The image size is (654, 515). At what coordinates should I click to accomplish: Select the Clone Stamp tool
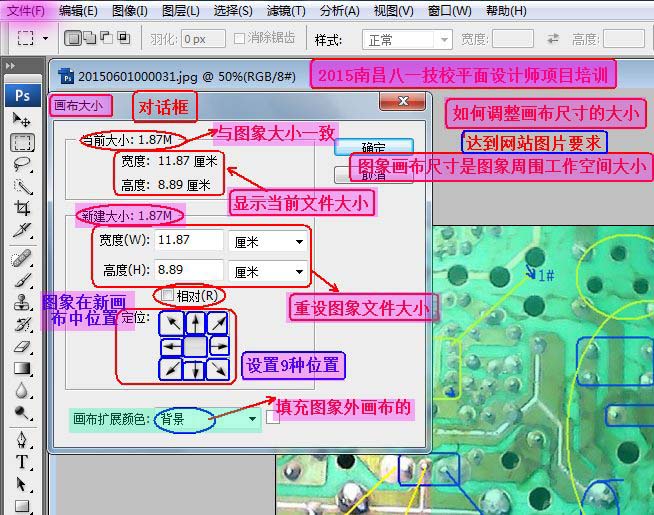pos(21,302)
